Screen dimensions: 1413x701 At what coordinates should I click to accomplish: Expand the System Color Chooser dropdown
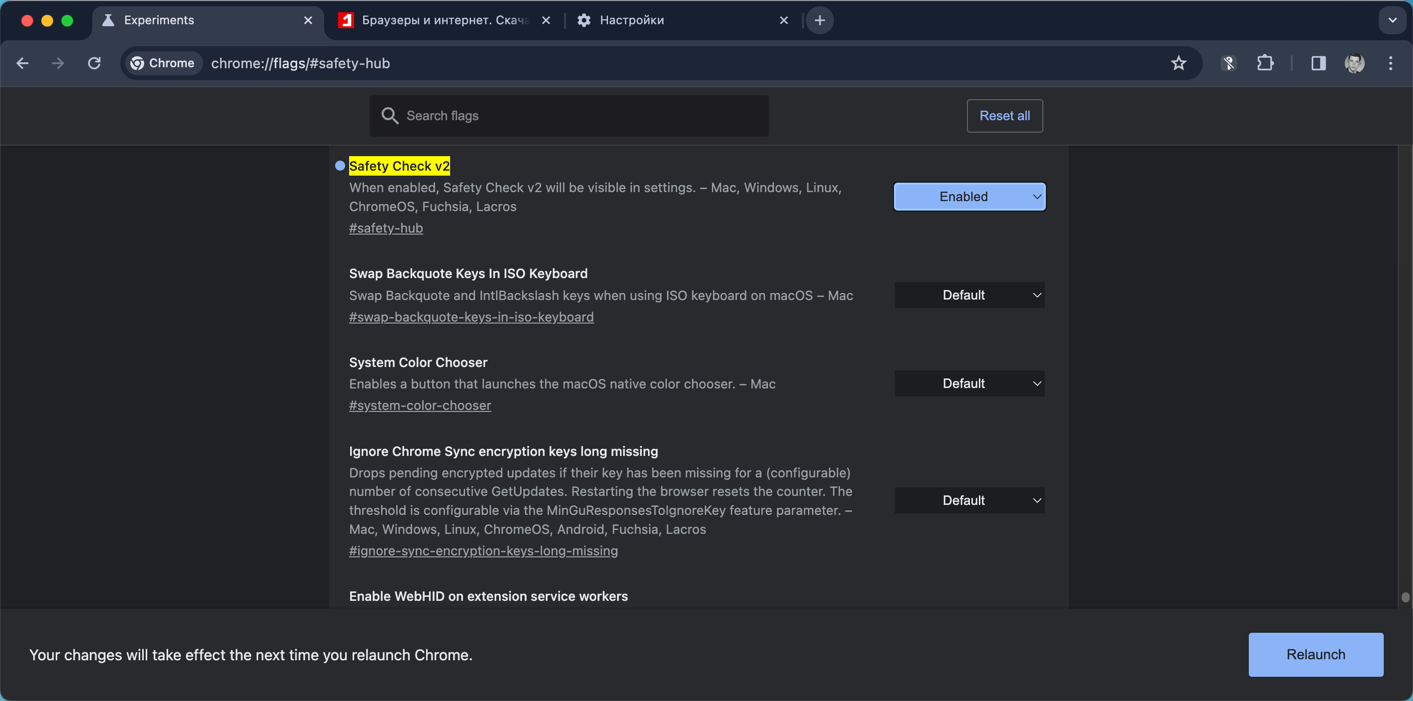[x=969, y=384]
